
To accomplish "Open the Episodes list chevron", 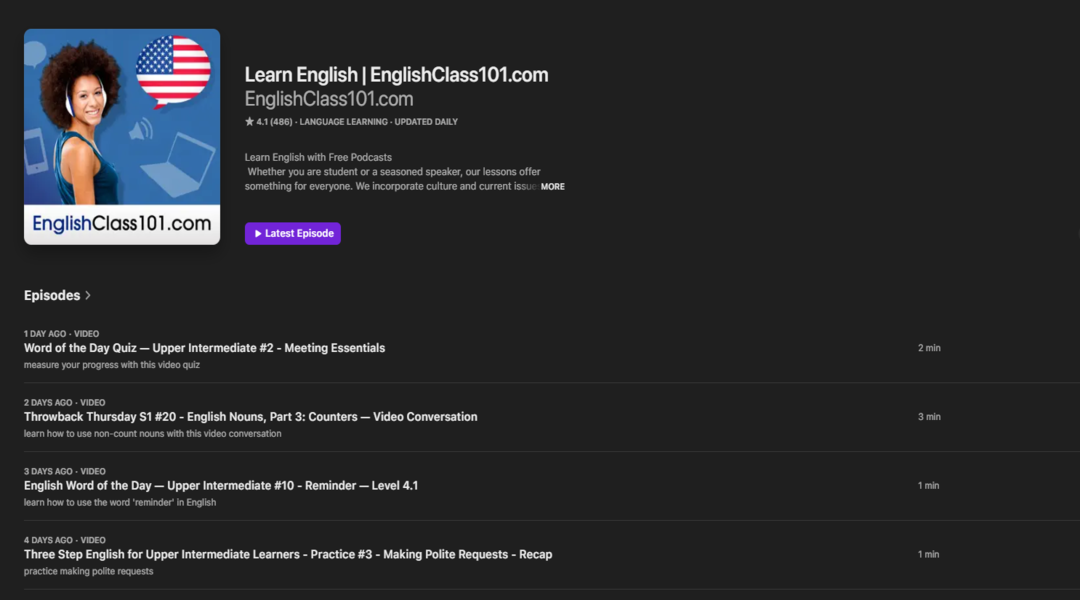I will coord(87,296).
